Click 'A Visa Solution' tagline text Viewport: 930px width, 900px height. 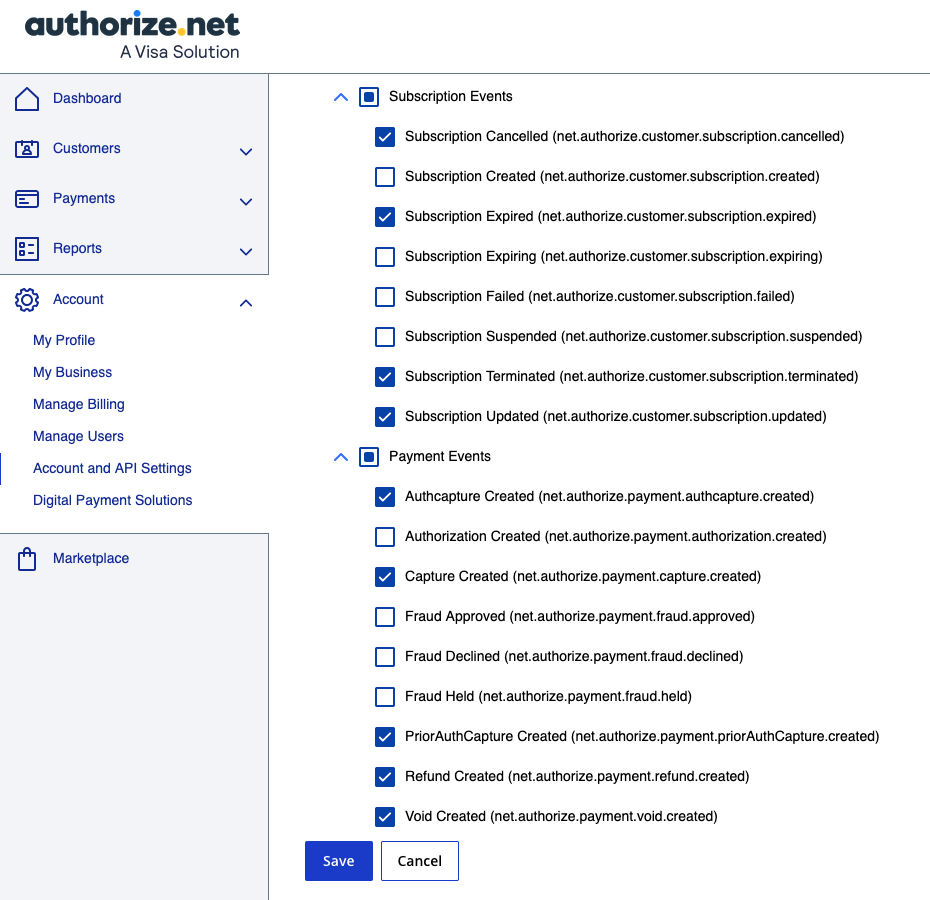[x=180, y=52]
